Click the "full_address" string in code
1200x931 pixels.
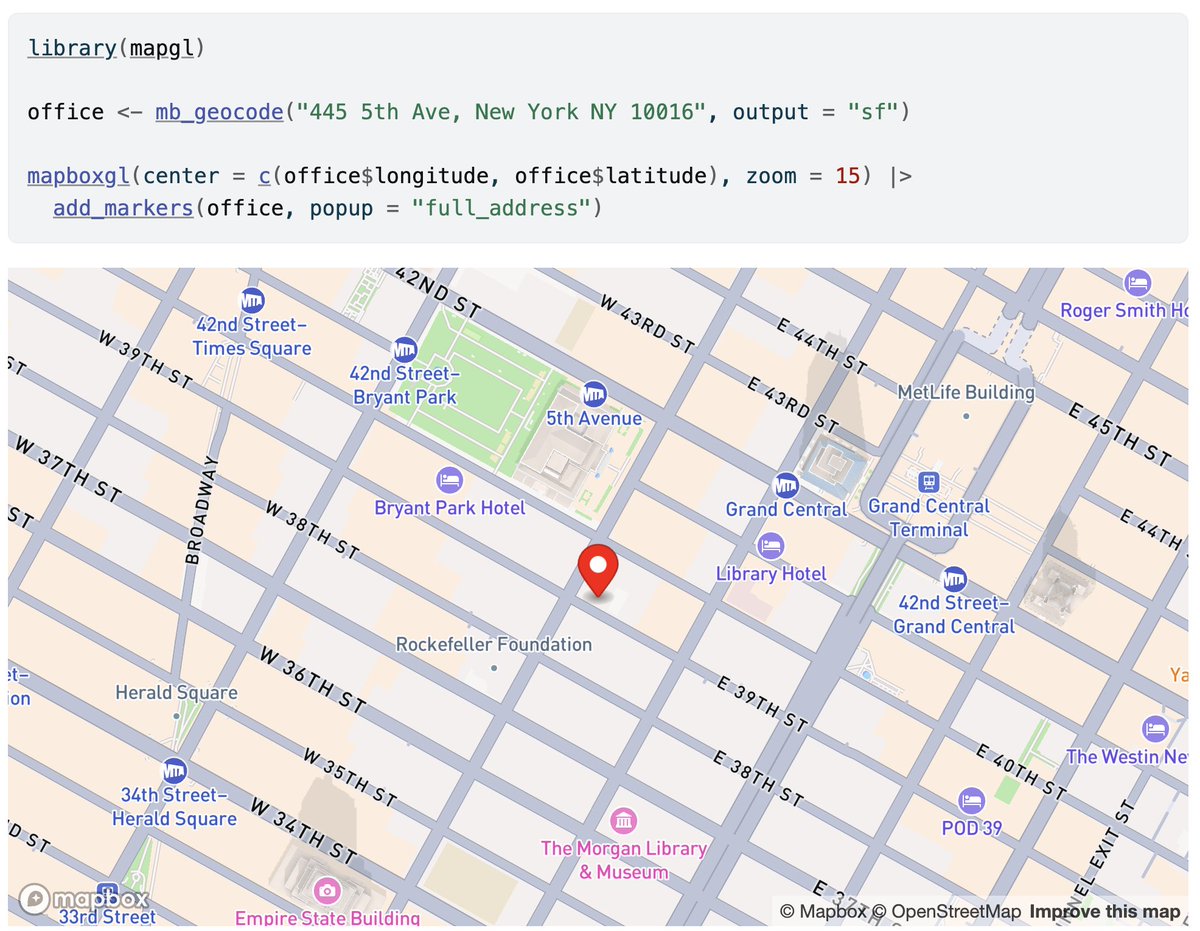point(503,208)
